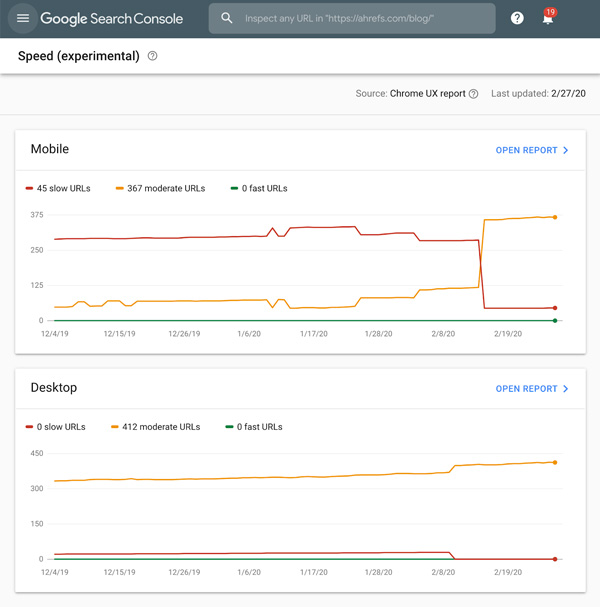The height and width of the screenshot is (607, 600).
Task: Open notifications bell with 19 badge
Action: click(x=548, y=17)
